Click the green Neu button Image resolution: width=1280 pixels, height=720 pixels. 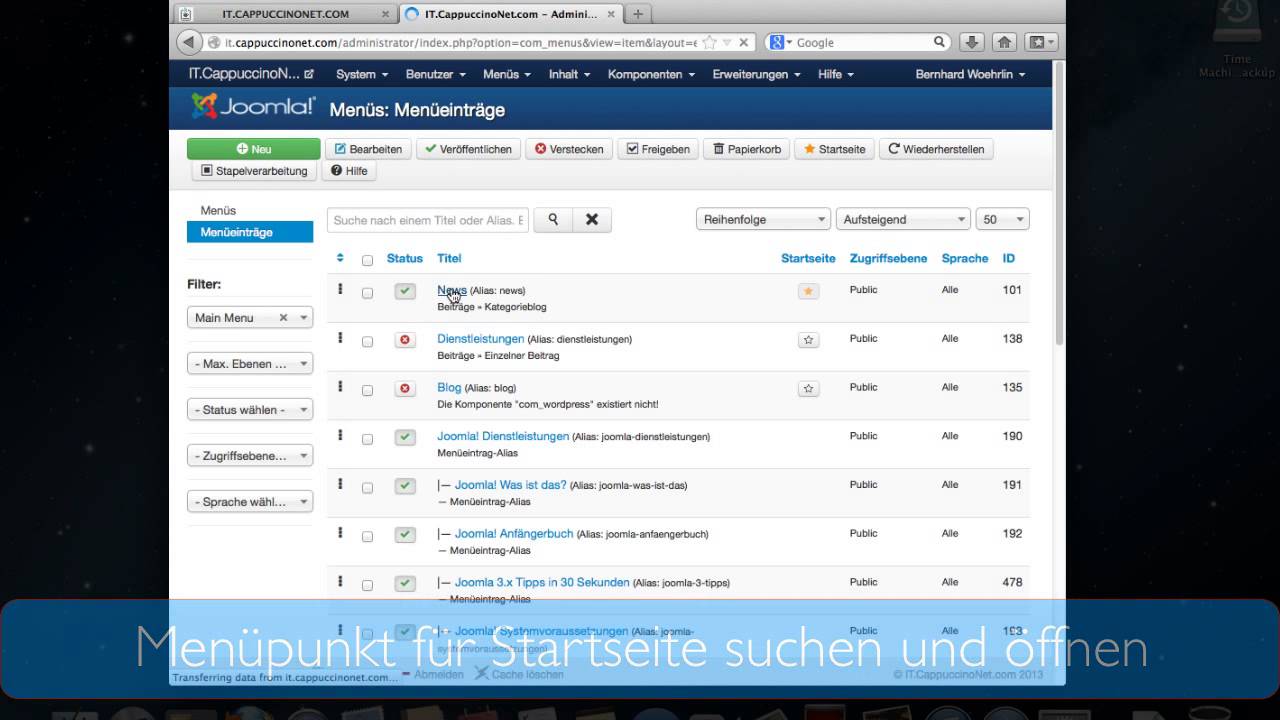(x=254, y=149)
